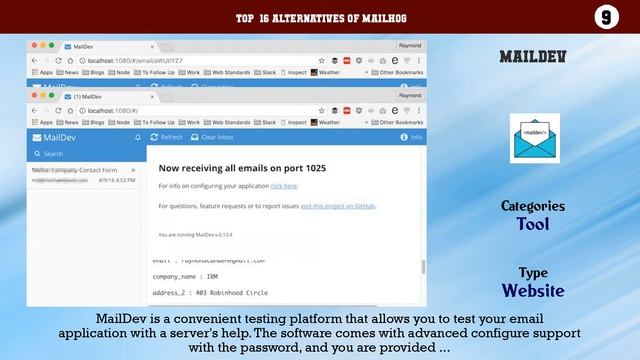Screen dimensions: 640x360
Task: Click Clear Inbox in MailDev toolbar
Action: pos(212,137)
